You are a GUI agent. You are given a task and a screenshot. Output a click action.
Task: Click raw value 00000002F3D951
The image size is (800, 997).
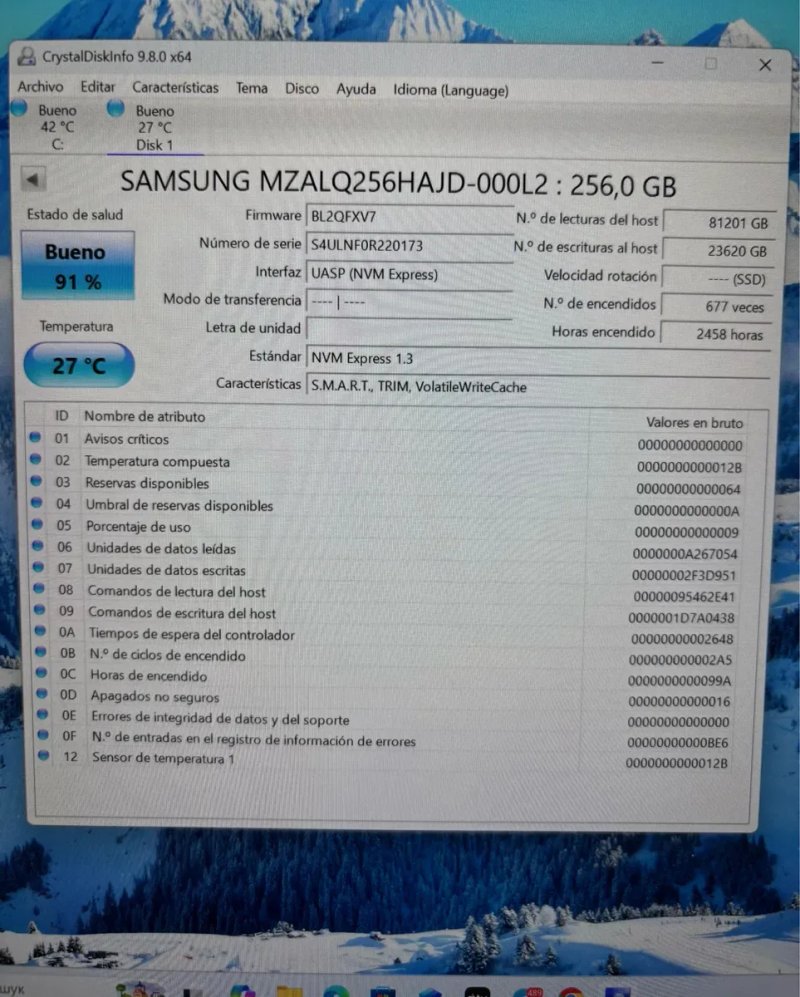pyautogui.click(x=684, y=575)
